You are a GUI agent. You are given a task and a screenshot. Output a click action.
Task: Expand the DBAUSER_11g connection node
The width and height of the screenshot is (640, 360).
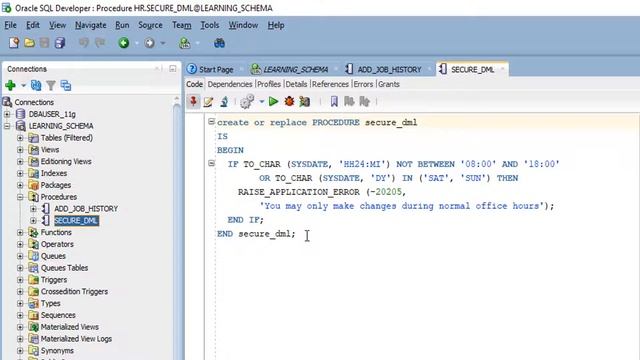(7, 114)
